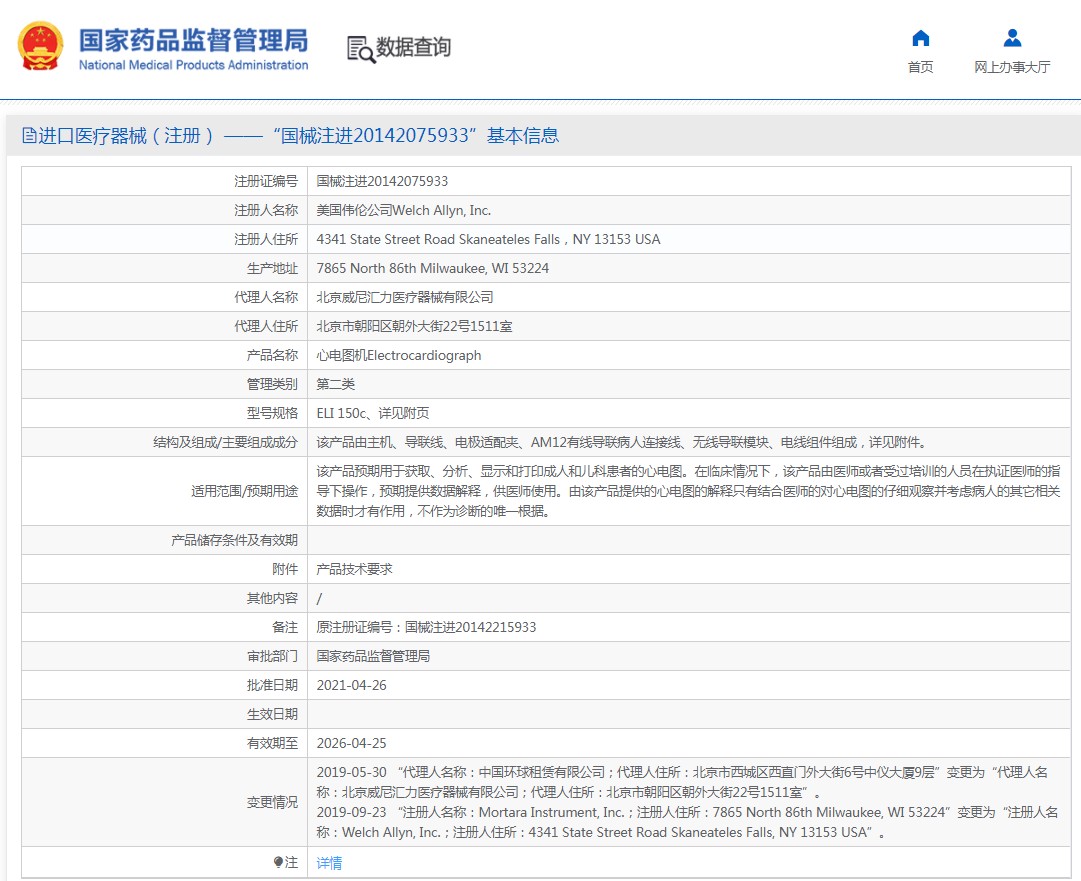Select expiry date 2026-04-25
1081x881 pixels.
(x=351, y=743)
